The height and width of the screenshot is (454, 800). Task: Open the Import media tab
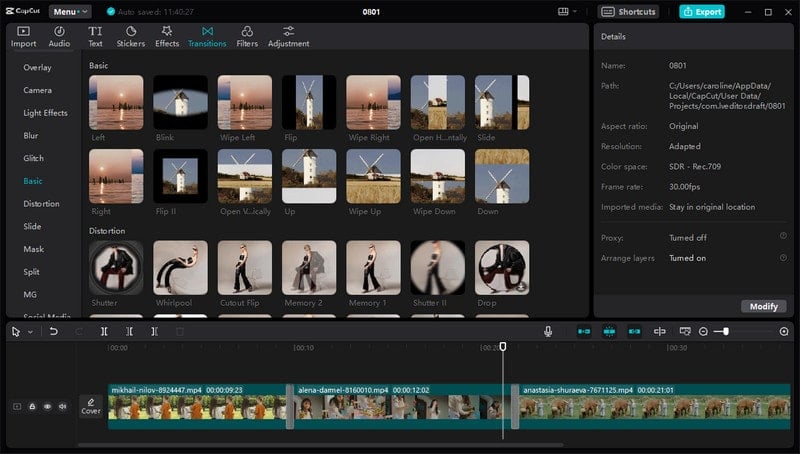(x=23, y=37)
